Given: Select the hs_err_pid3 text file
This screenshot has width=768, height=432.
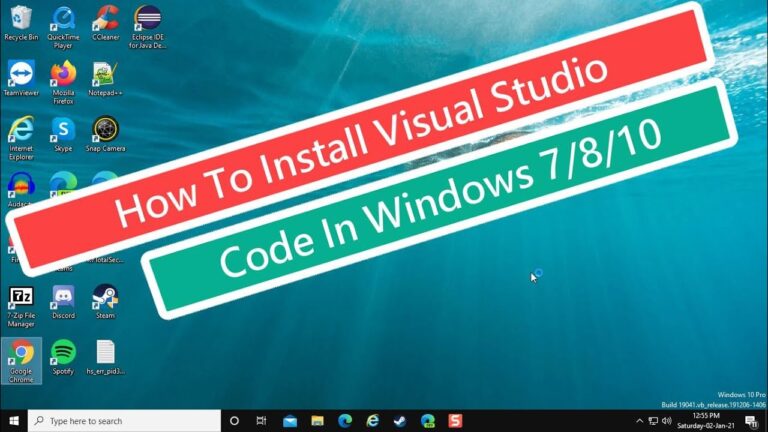Looking at the screenshot, I should [105, 357].
